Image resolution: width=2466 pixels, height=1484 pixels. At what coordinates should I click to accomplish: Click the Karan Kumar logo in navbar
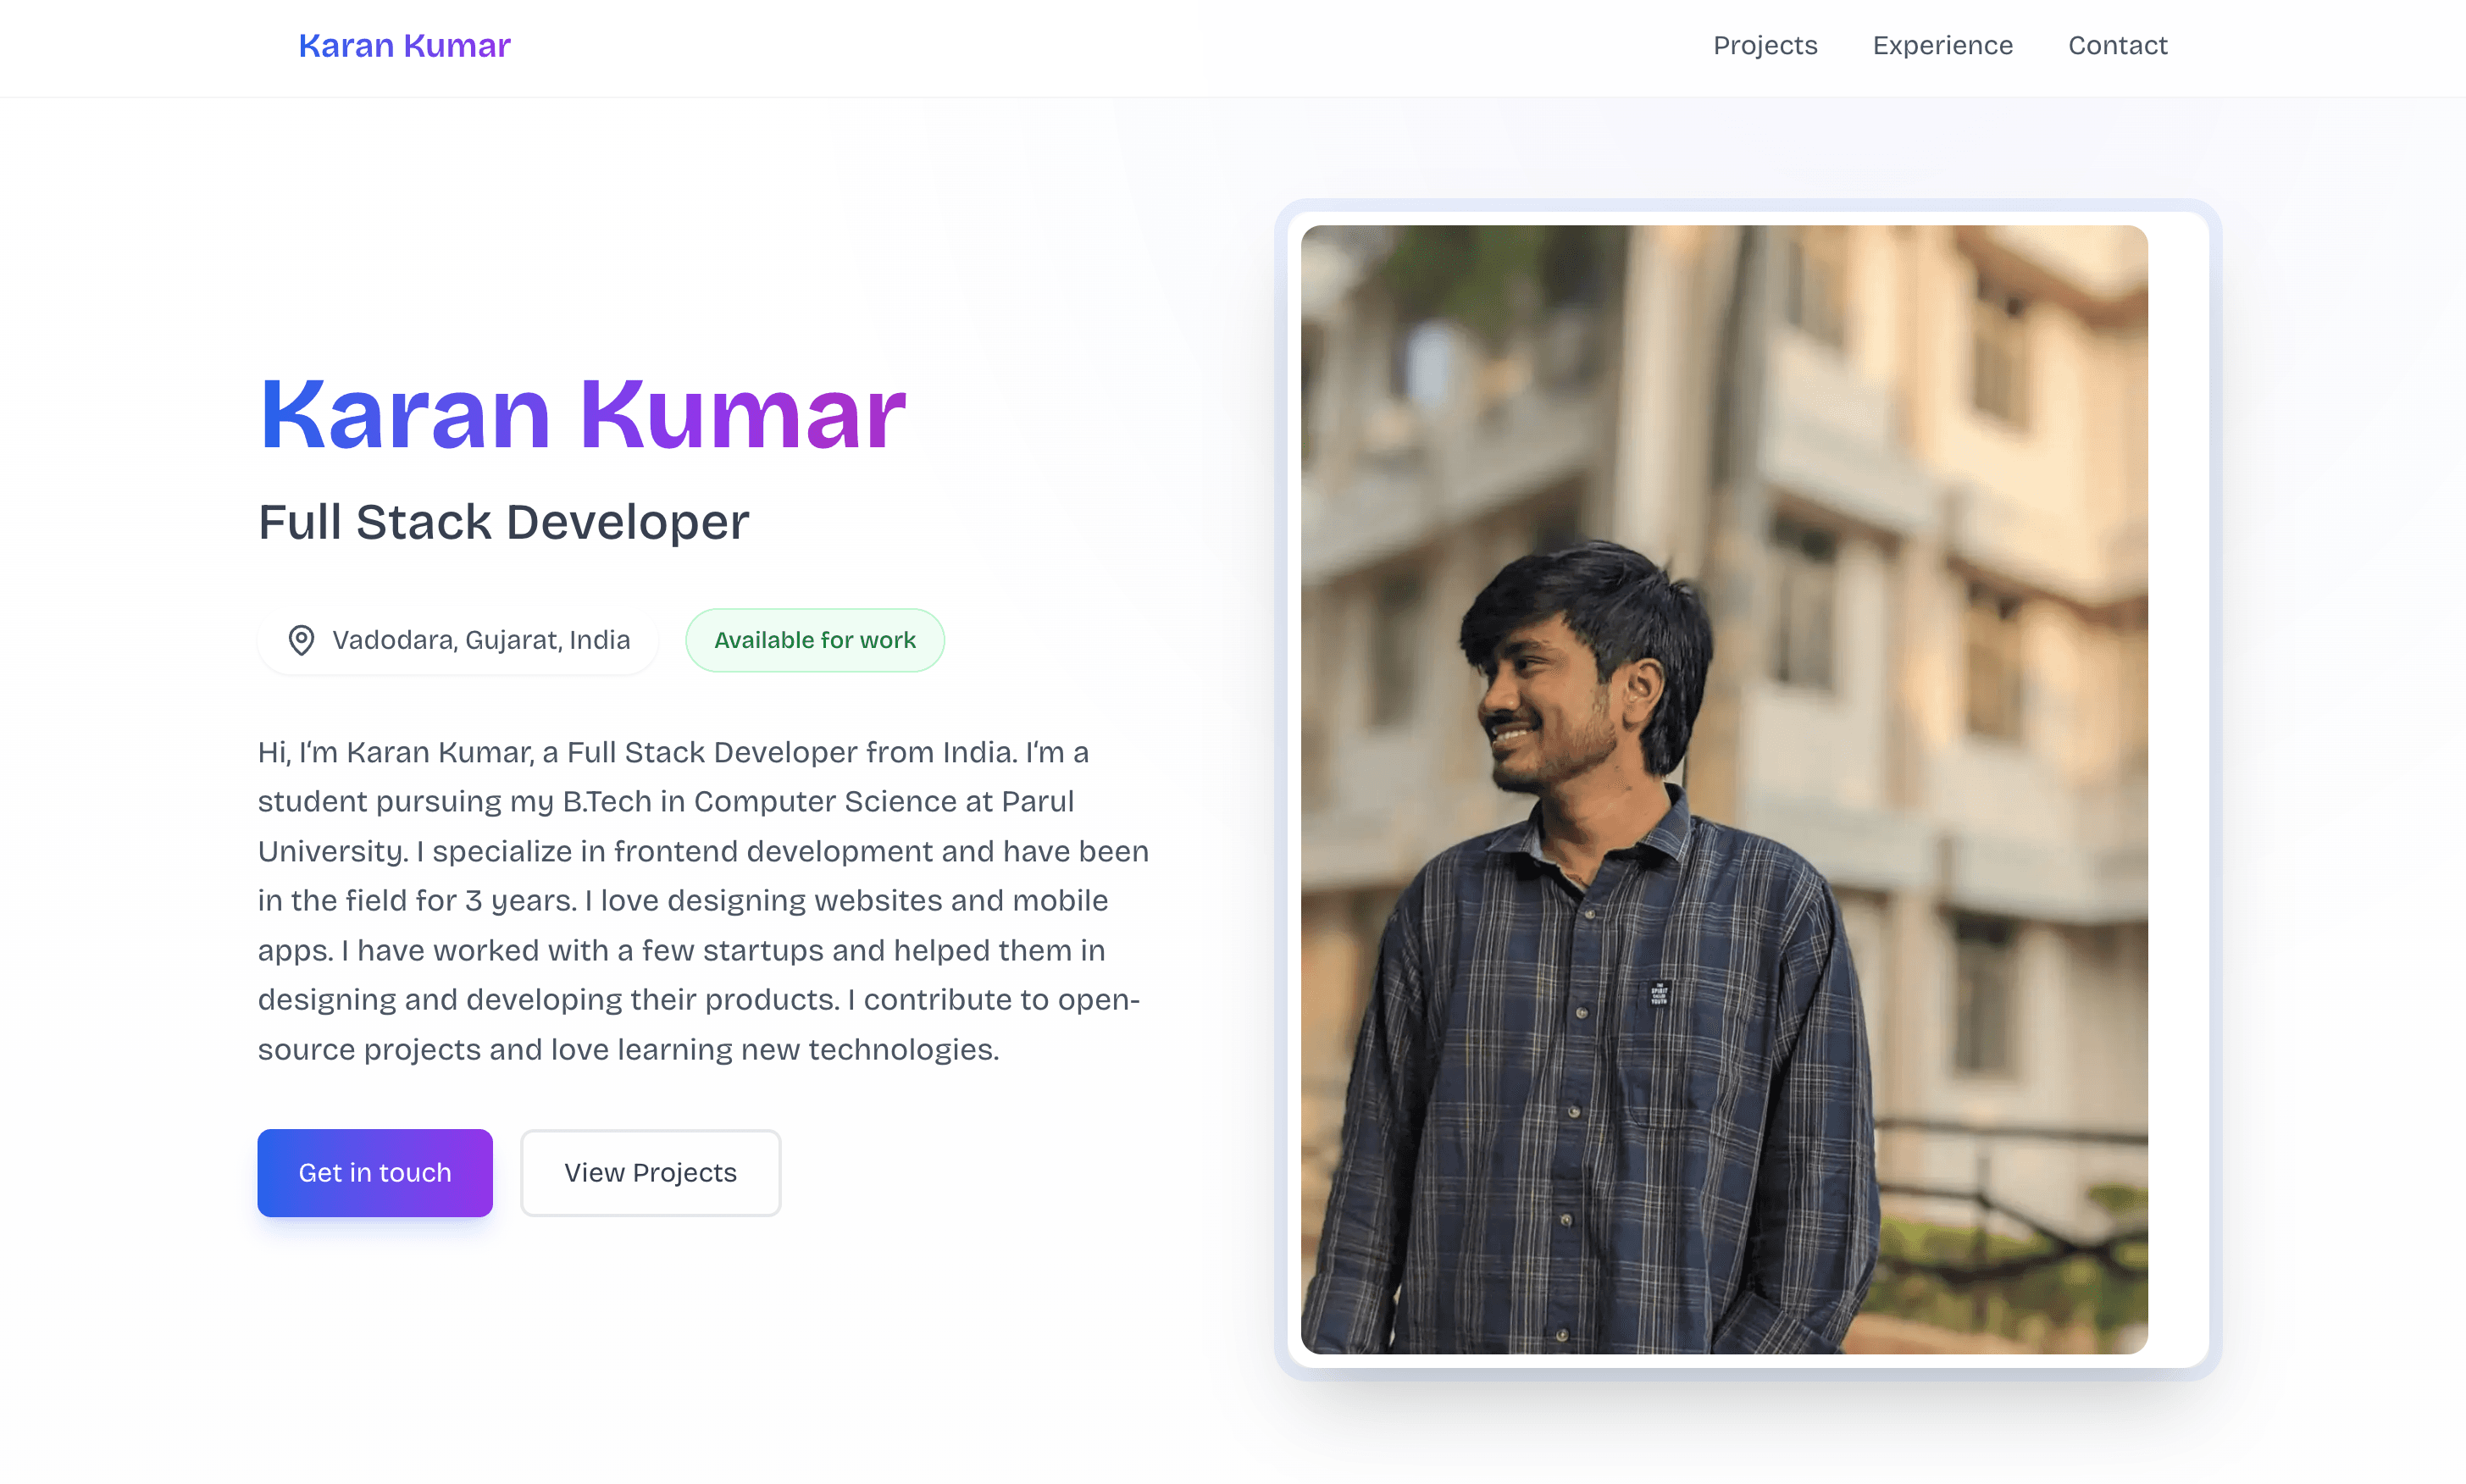tap(404, 46)
